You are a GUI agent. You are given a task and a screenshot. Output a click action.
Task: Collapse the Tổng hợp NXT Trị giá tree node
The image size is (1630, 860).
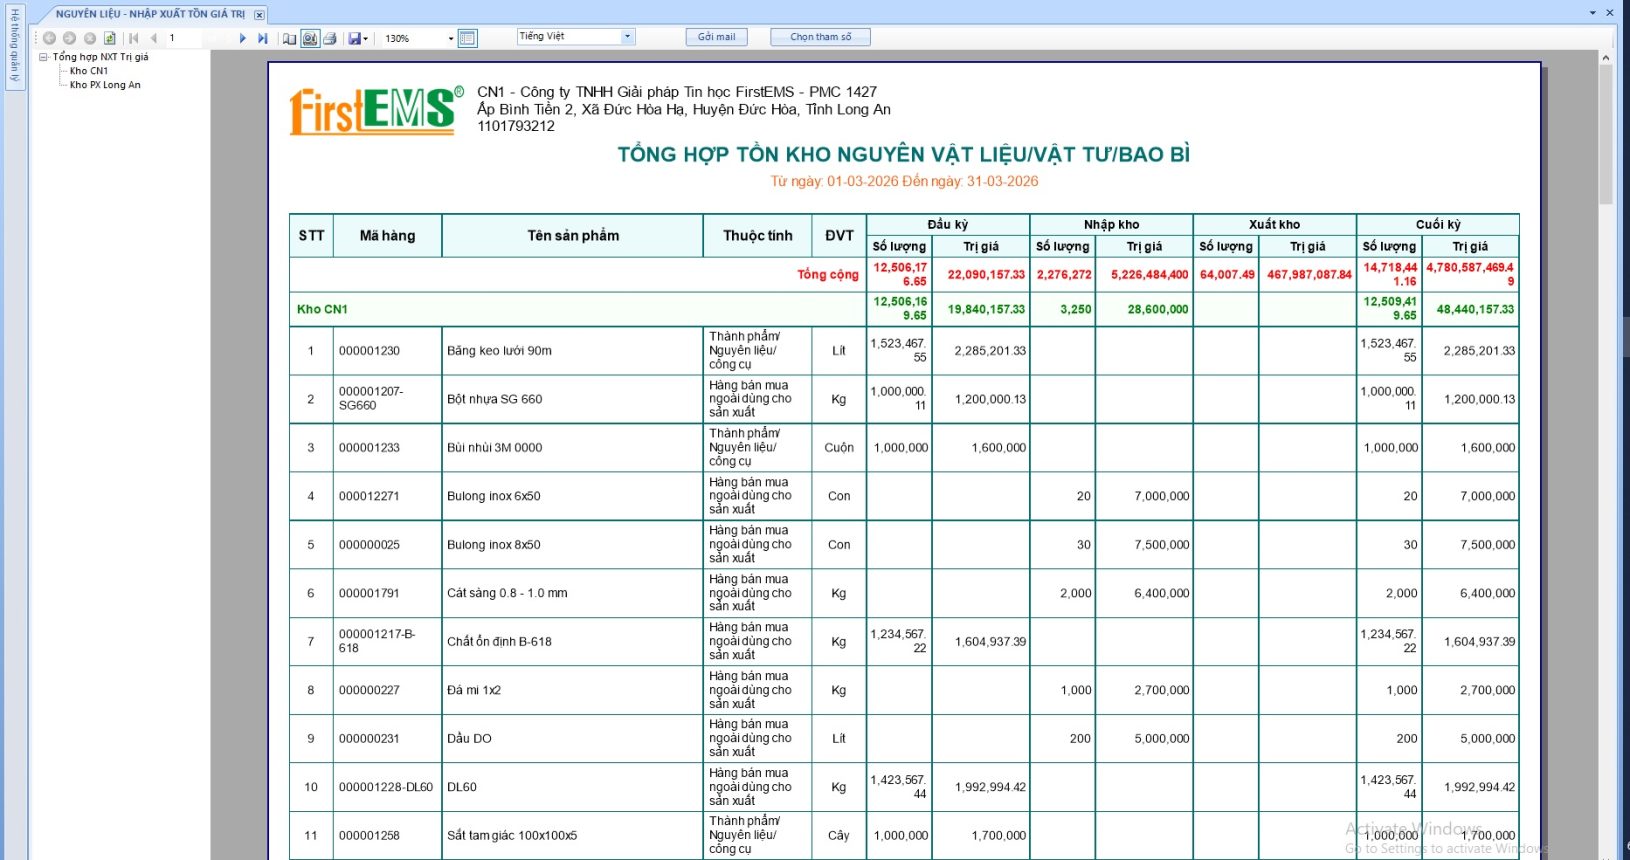click(44, 57)
